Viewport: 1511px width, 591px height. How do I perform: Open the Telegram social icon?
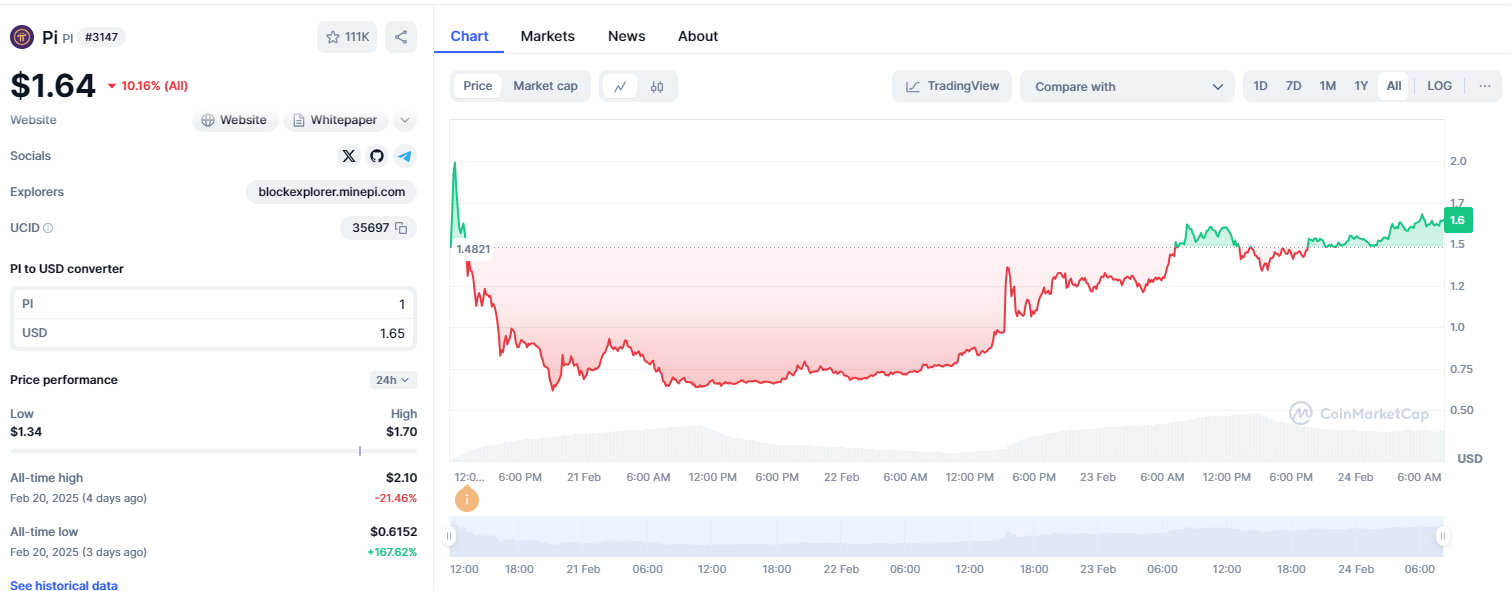(x=404, y=156)
